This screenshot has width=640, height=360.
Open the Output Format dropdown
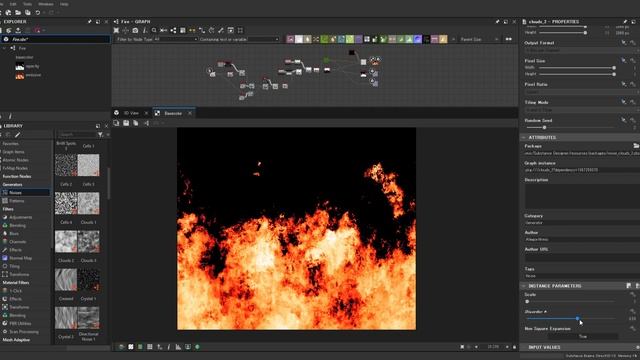[x=581, y=50]
